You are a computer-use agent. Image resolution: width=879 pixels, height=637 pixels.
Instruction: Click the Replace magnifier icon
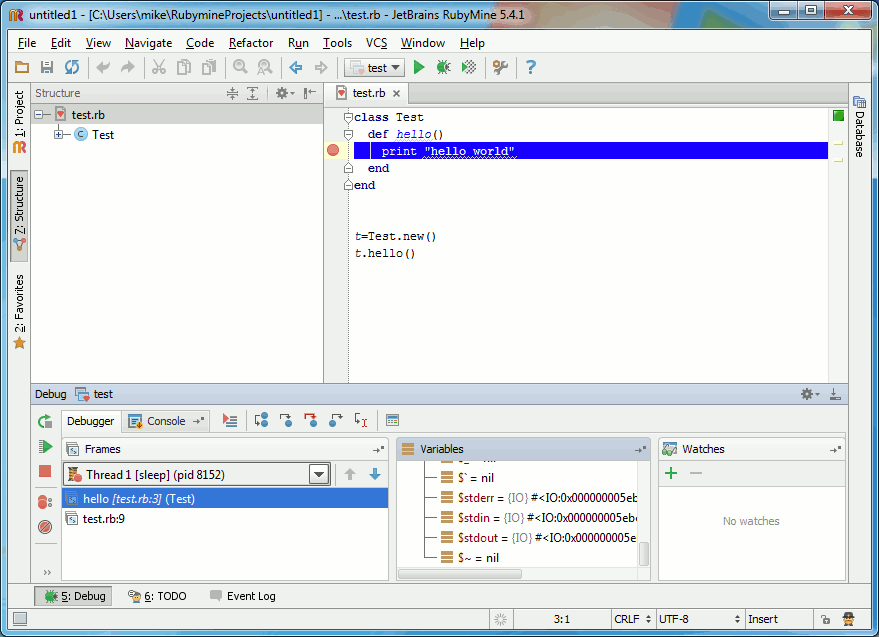tap(265, 68)
